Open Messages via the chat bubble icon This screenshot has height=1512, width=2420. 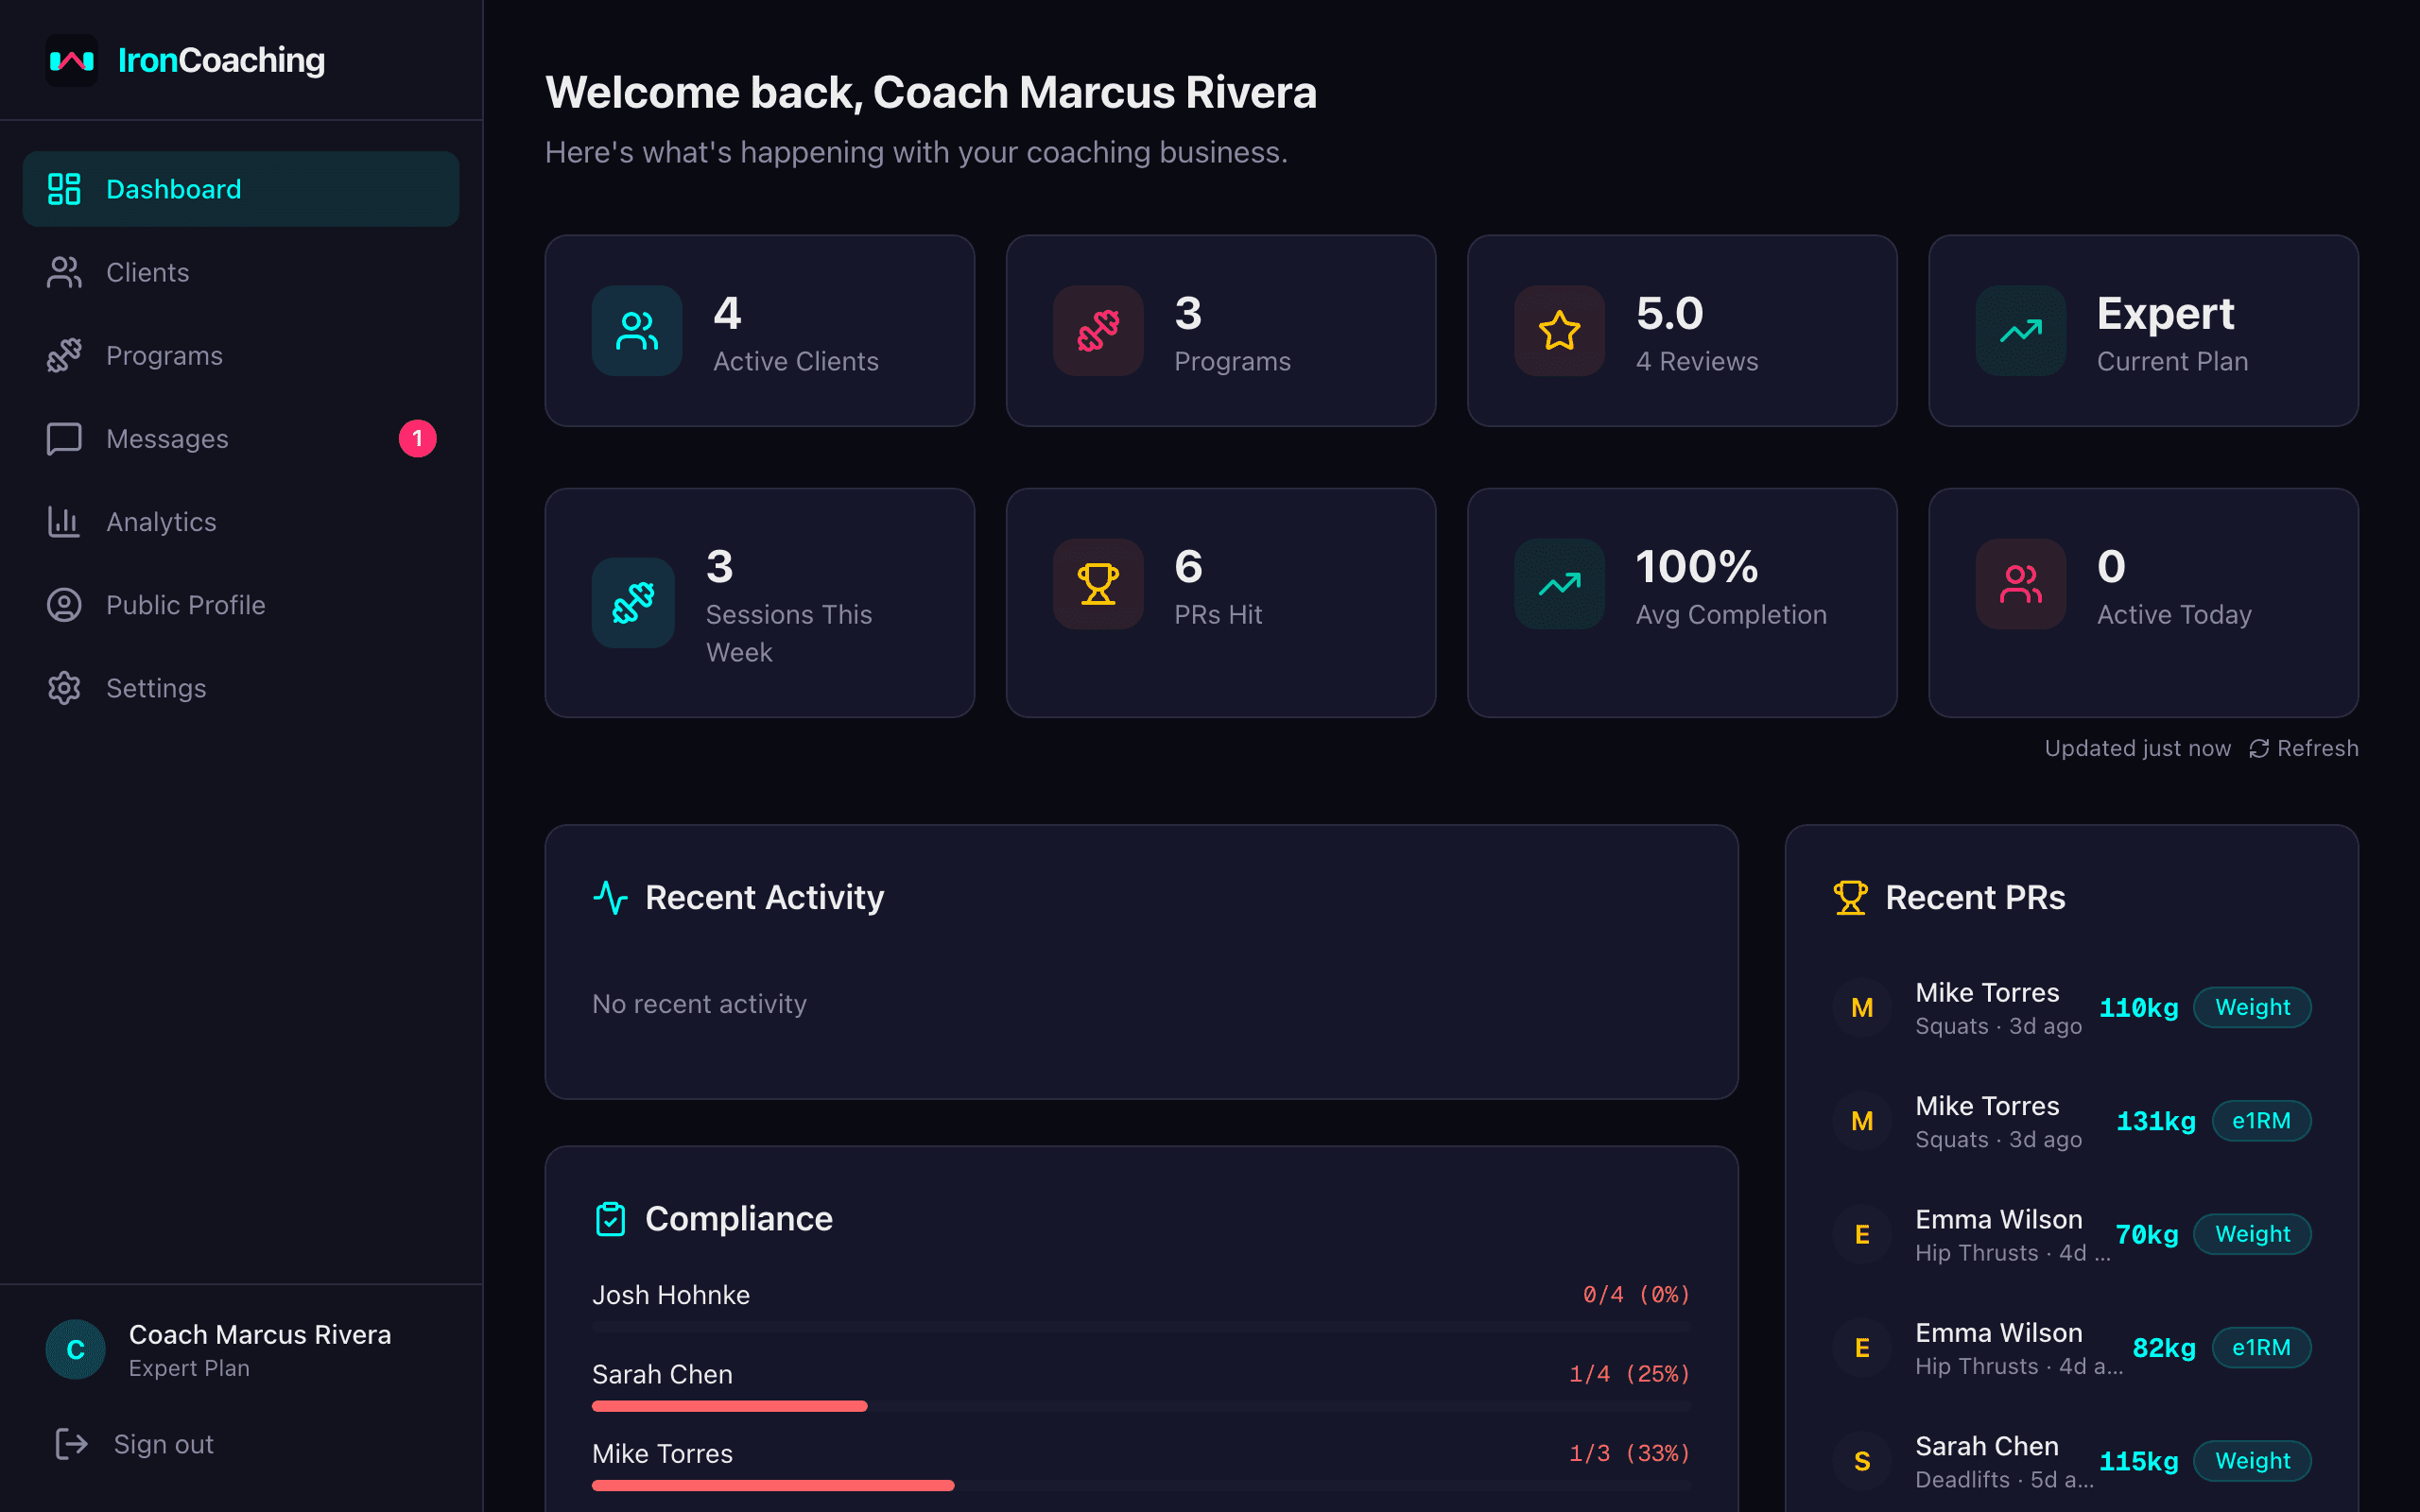pos(64,438)
